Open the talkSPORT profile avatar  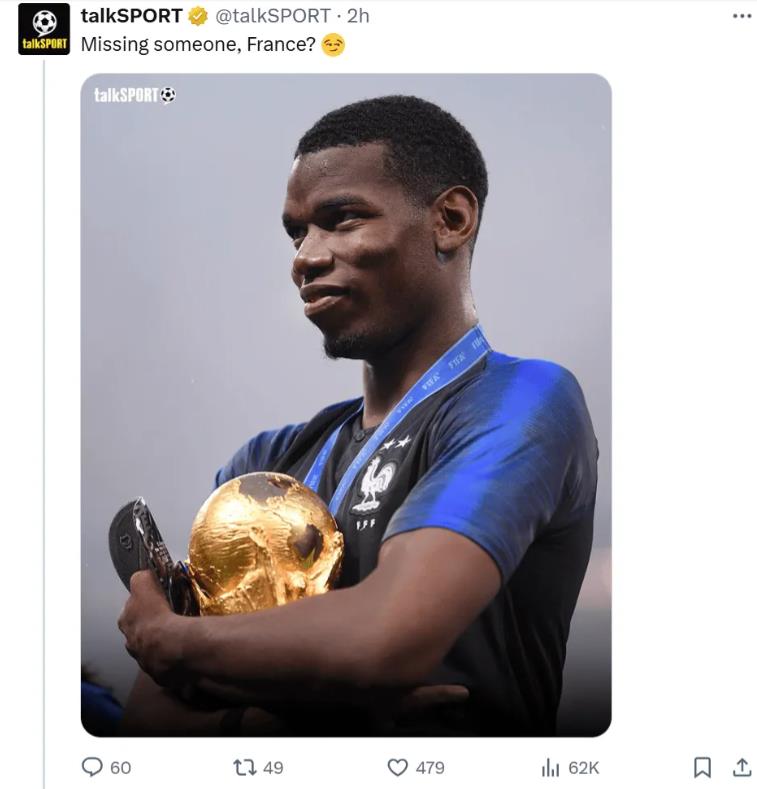click(44, 29)
